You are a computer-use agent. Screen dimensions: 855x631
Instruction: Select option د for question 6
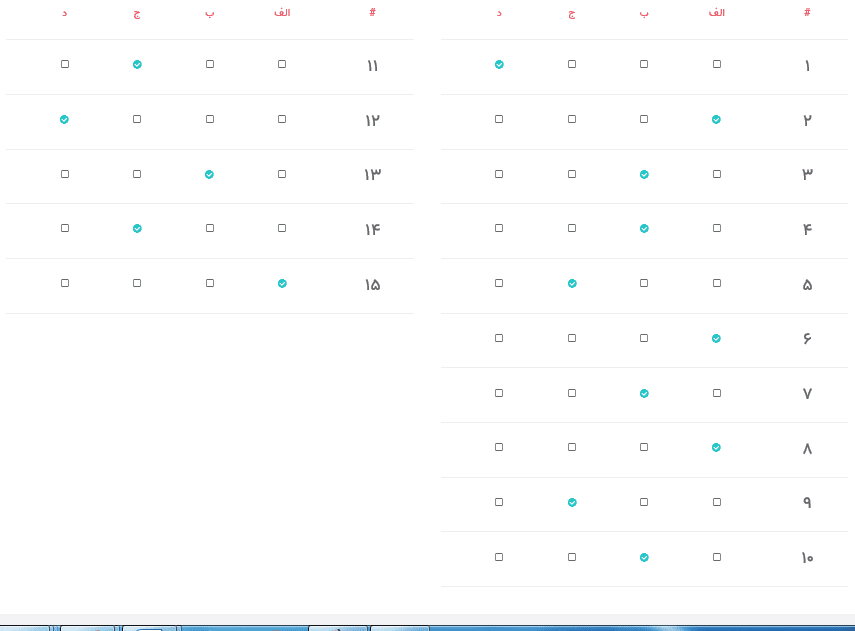(x=499, y=338)
